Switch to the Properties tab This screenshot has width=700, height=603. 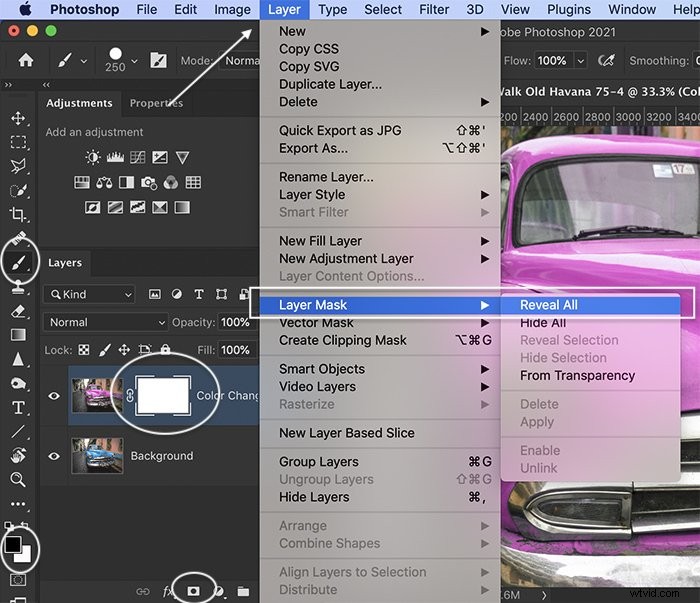click(156, 103)
